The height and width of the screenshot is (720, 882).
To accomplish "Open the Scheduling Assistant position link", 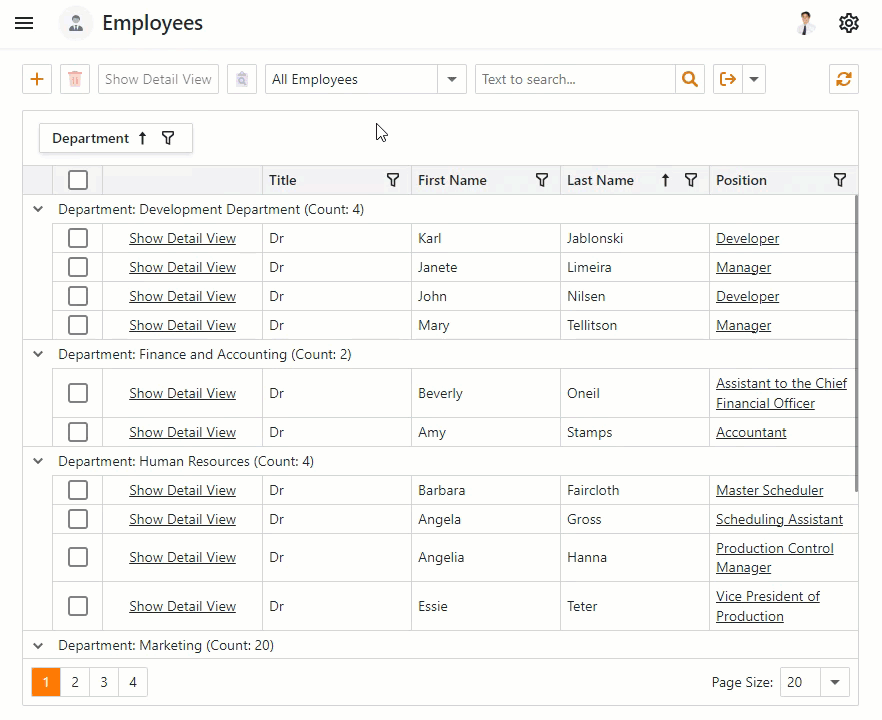I will click(779, 520).
